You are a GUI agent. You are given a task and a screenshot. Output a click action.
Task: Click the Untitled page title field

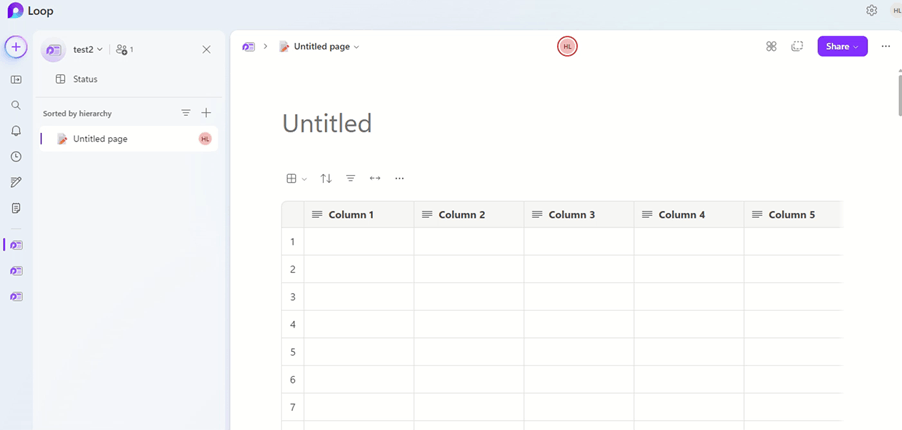coord(327,123)
